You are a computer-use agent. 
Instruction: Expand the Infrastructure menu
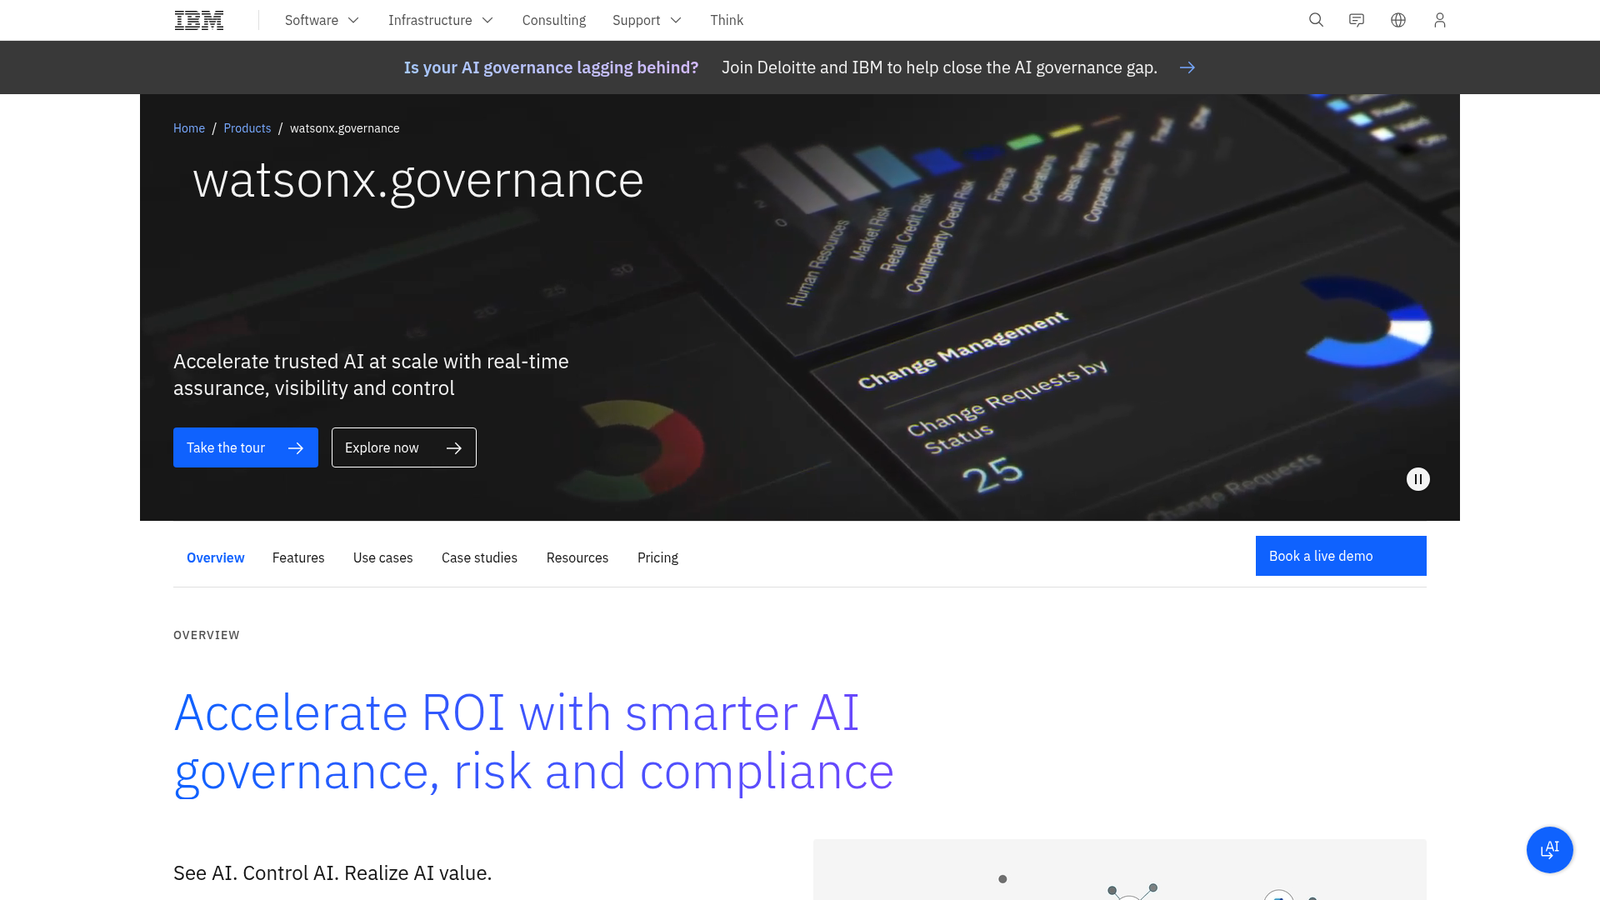click(441, 20)
